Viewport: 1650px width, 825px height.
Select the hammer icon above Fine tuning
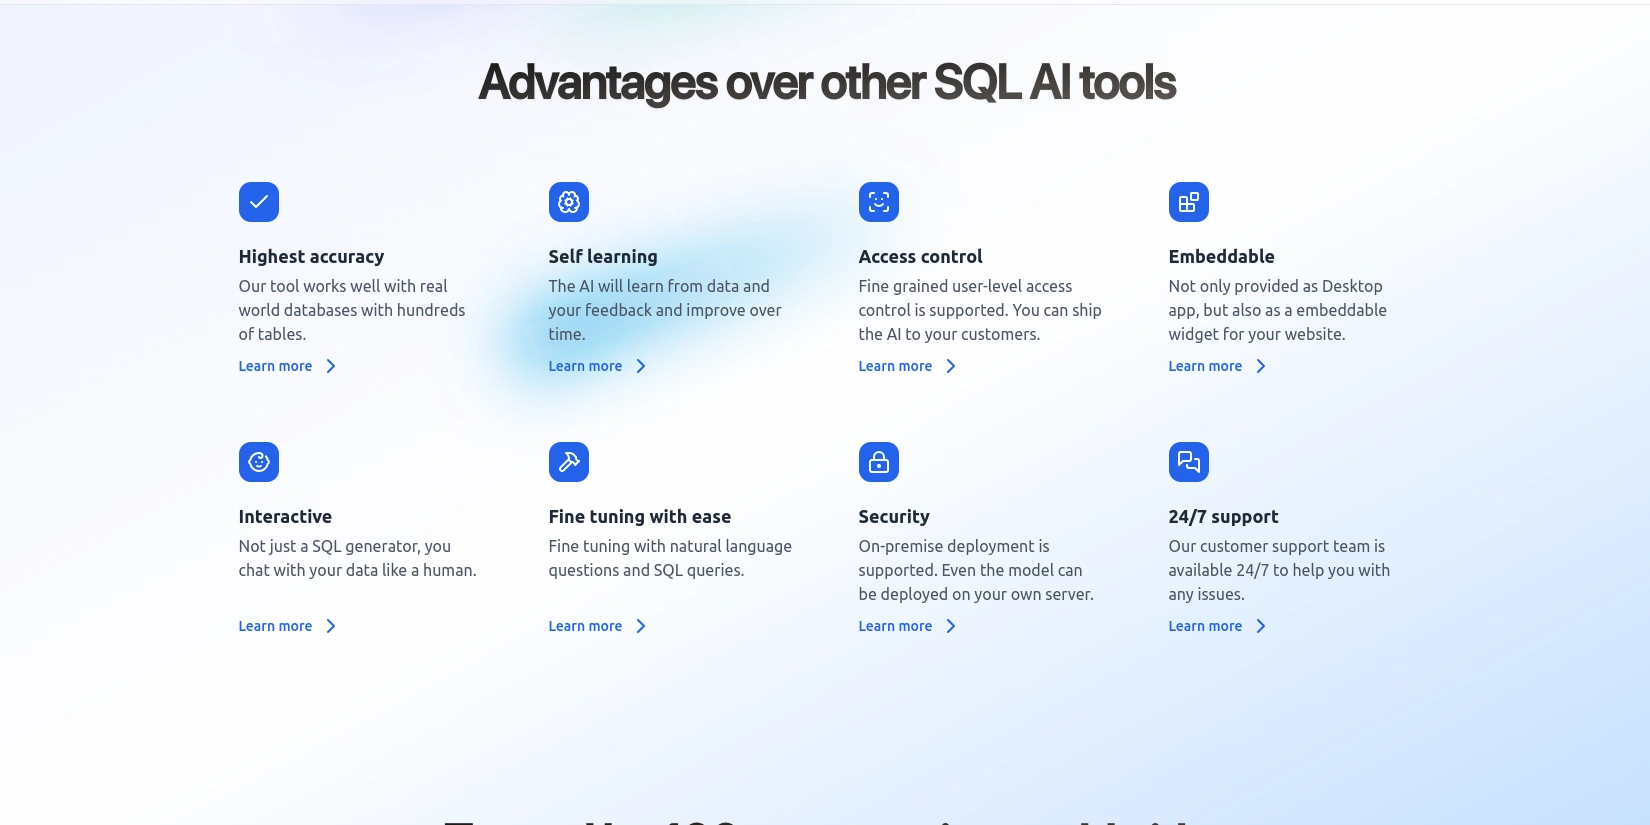(x=569, y=461)
